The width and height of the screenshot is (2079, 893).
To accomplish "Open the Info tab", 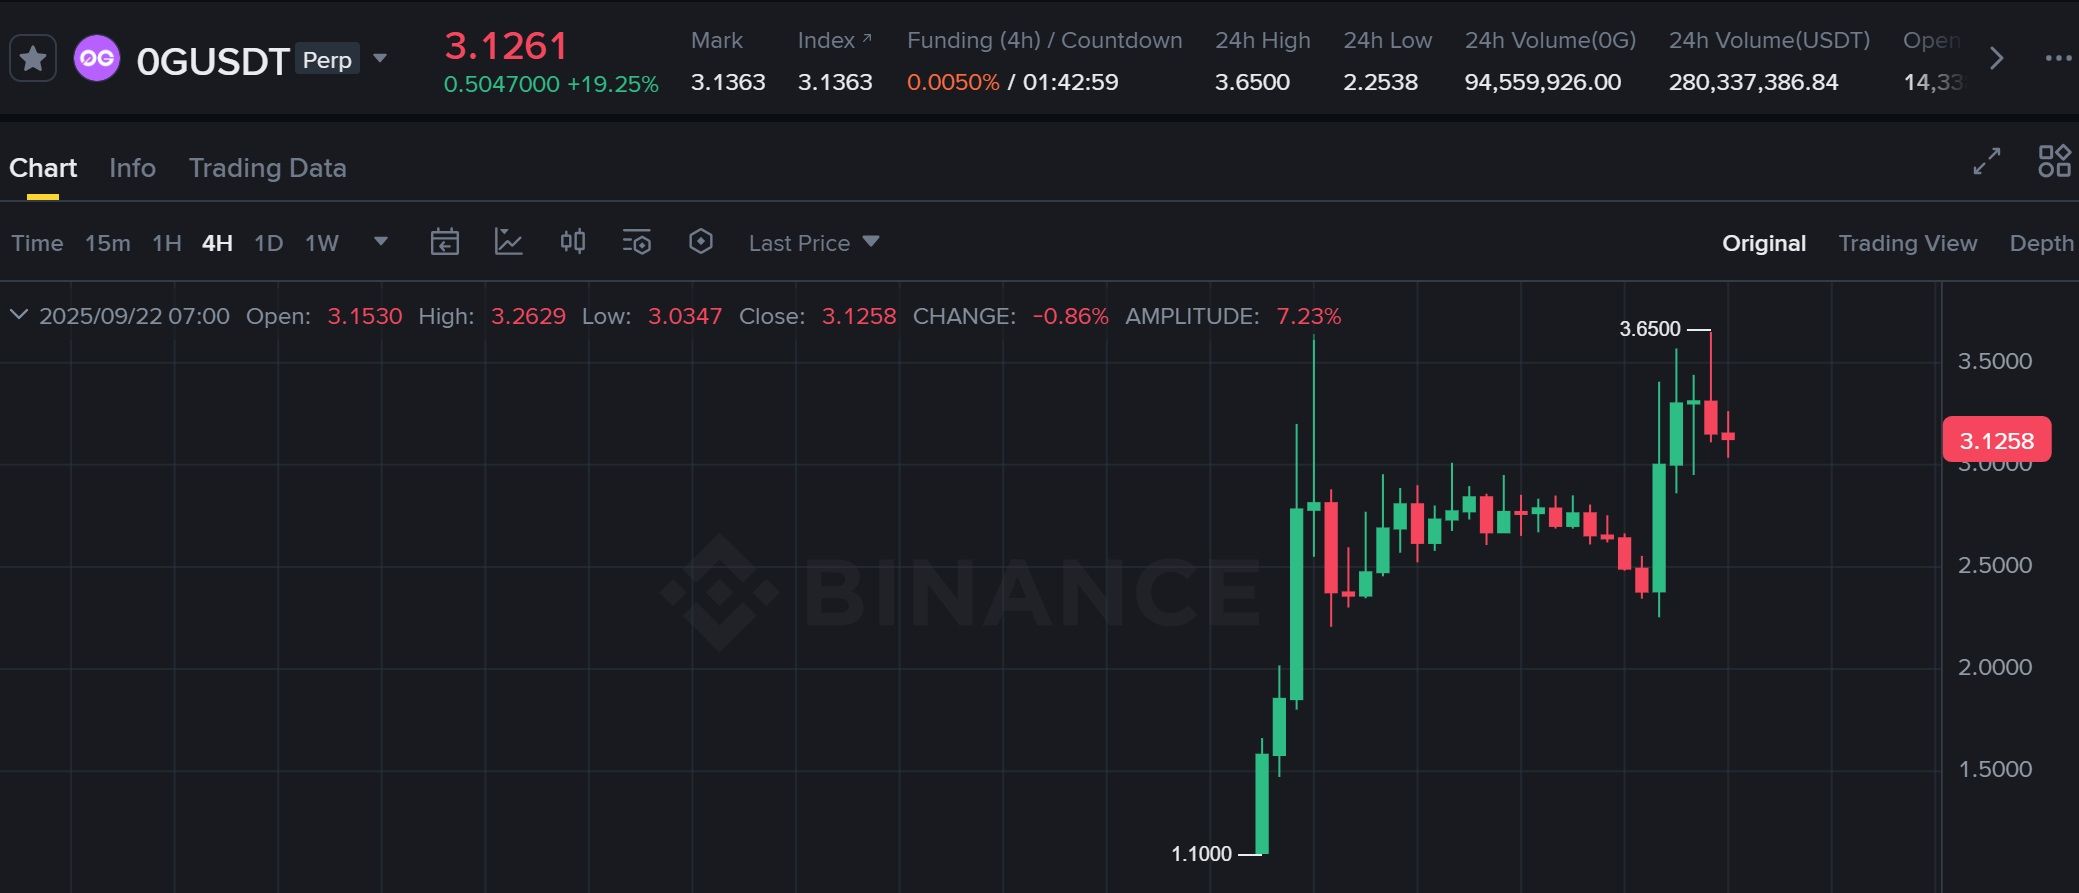I will [x=132, y=167].
